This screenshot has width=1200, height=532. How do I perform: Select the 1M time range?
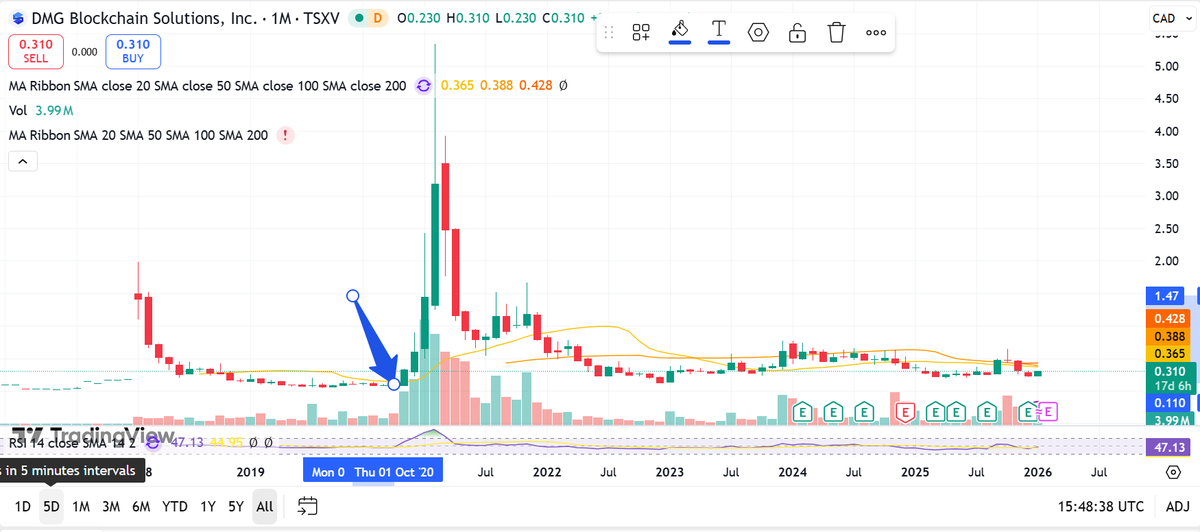[x=81, y=507]
